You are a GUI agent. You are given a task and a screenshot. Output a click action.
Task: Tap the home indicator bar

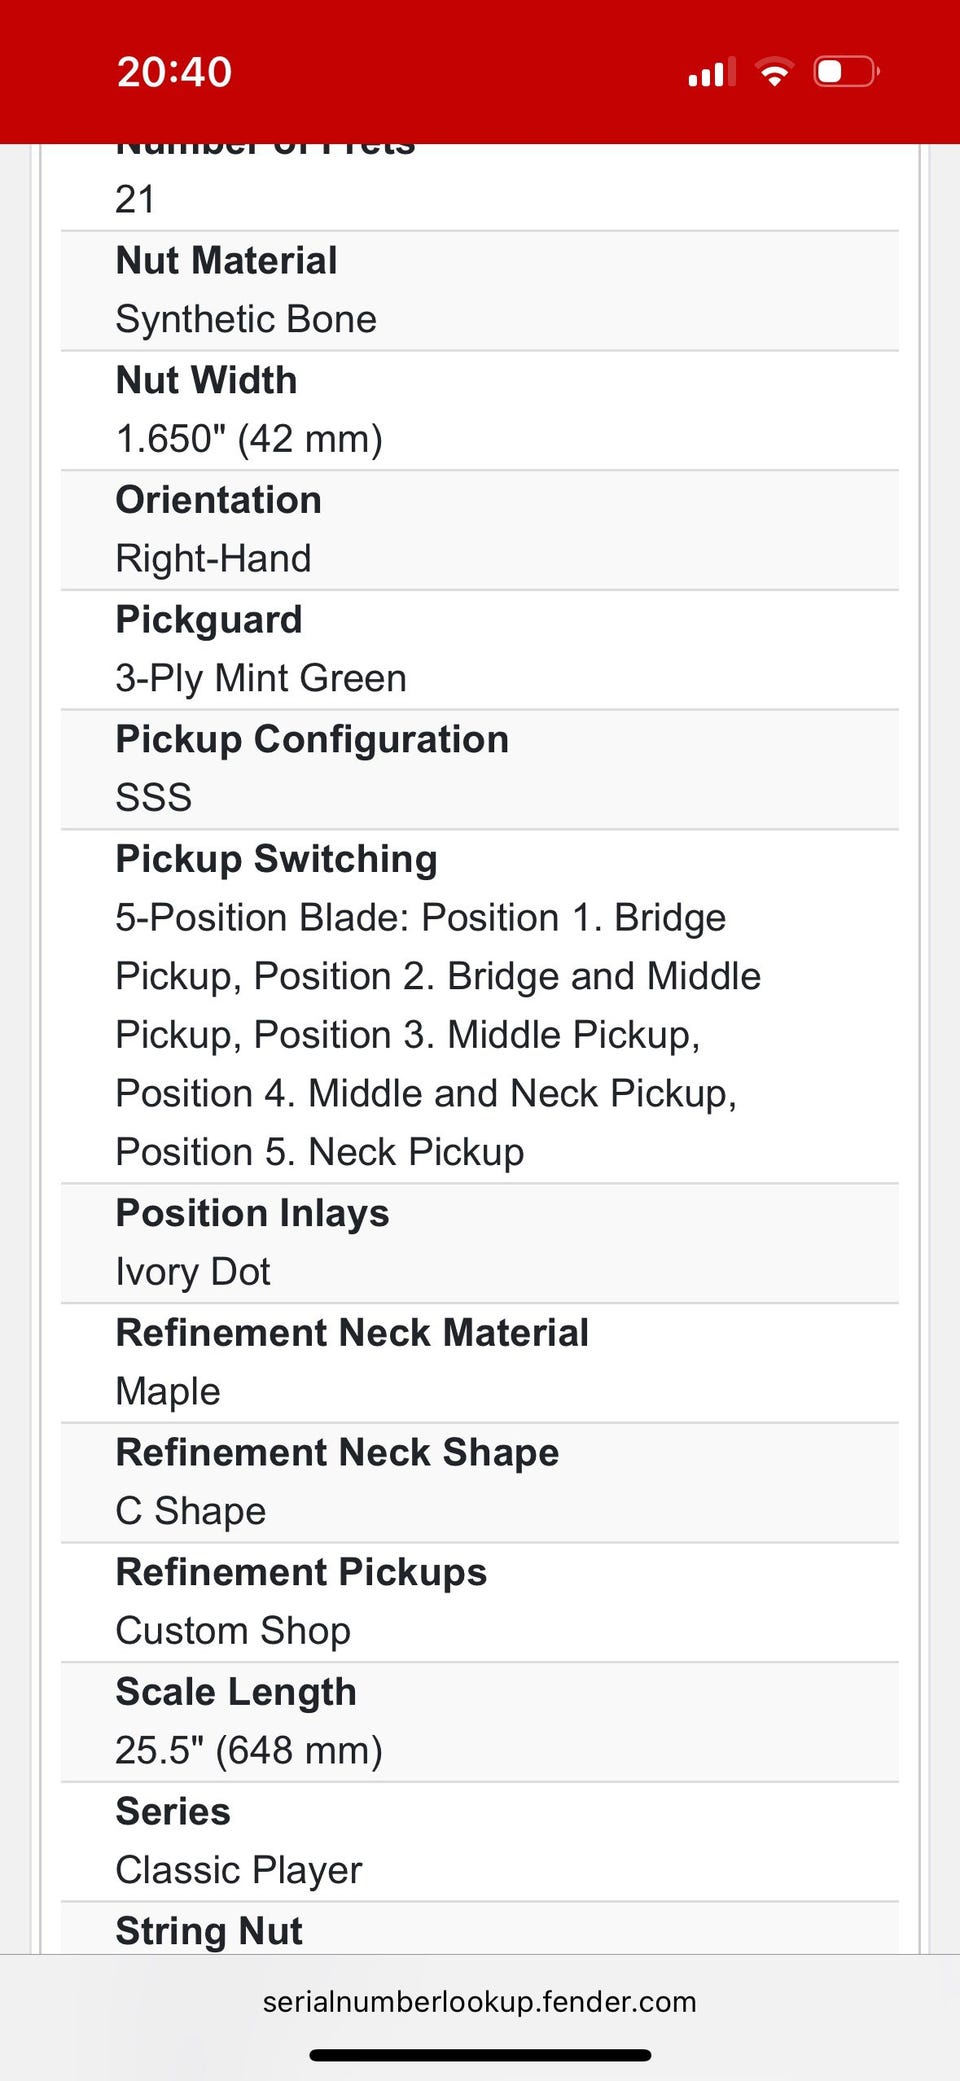coord(480,2055)
